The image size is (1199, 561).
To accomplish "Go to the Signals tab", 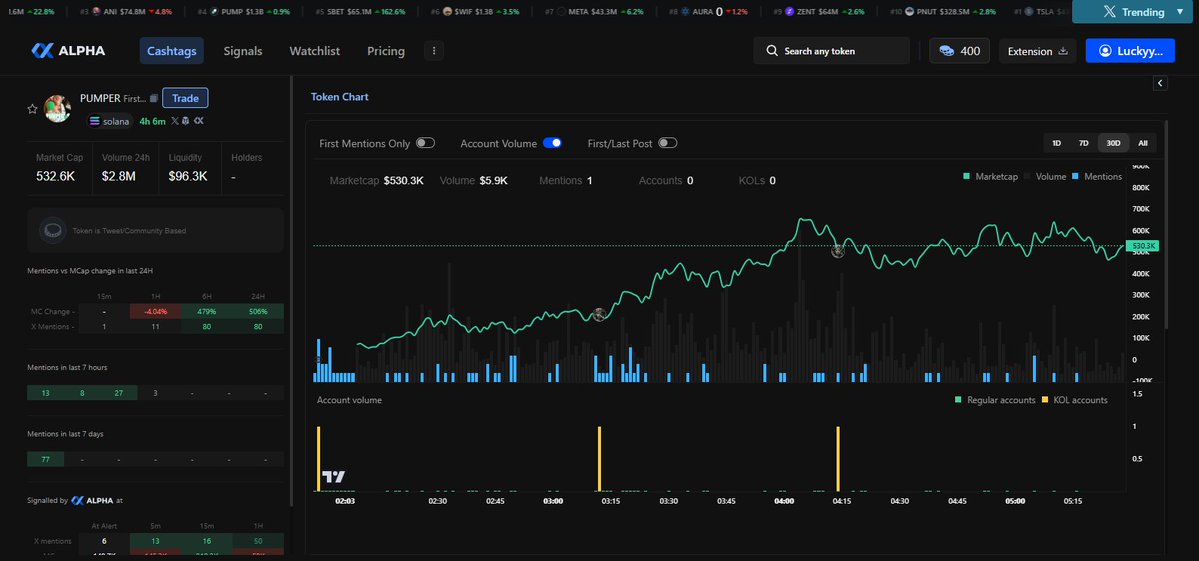I will click(x=242, y=51).
